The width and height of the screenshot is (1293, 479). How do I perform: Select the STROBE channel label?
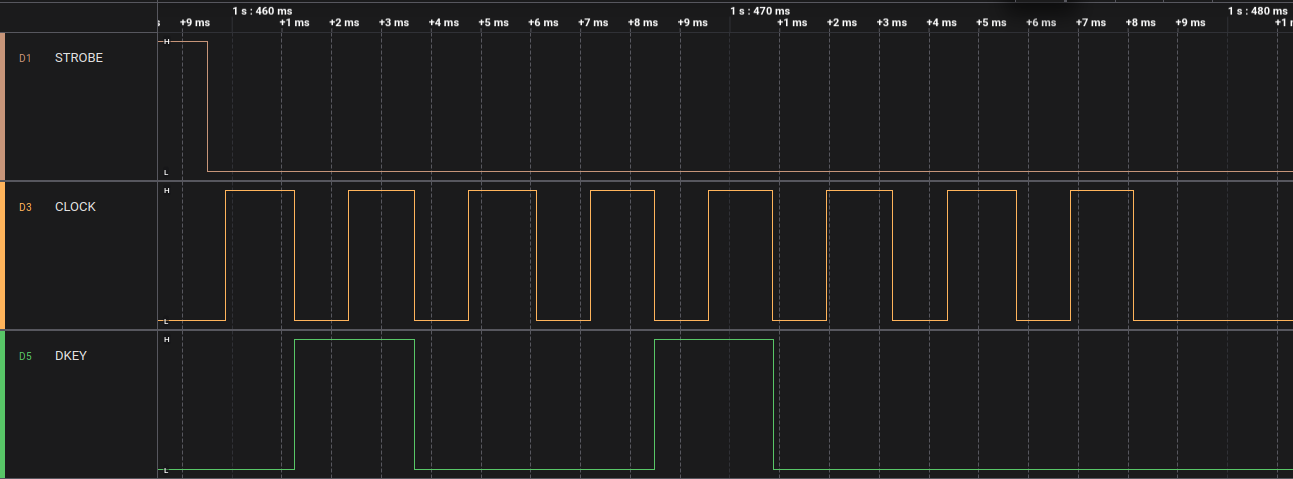click(x=78, y=58)
